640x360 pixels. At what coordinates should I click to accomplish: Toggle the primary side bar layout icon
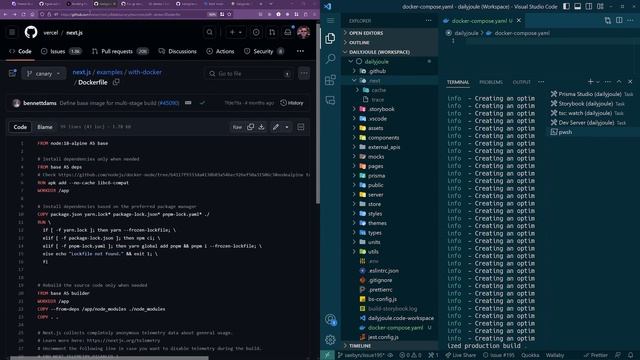click(x=566, y=7)
